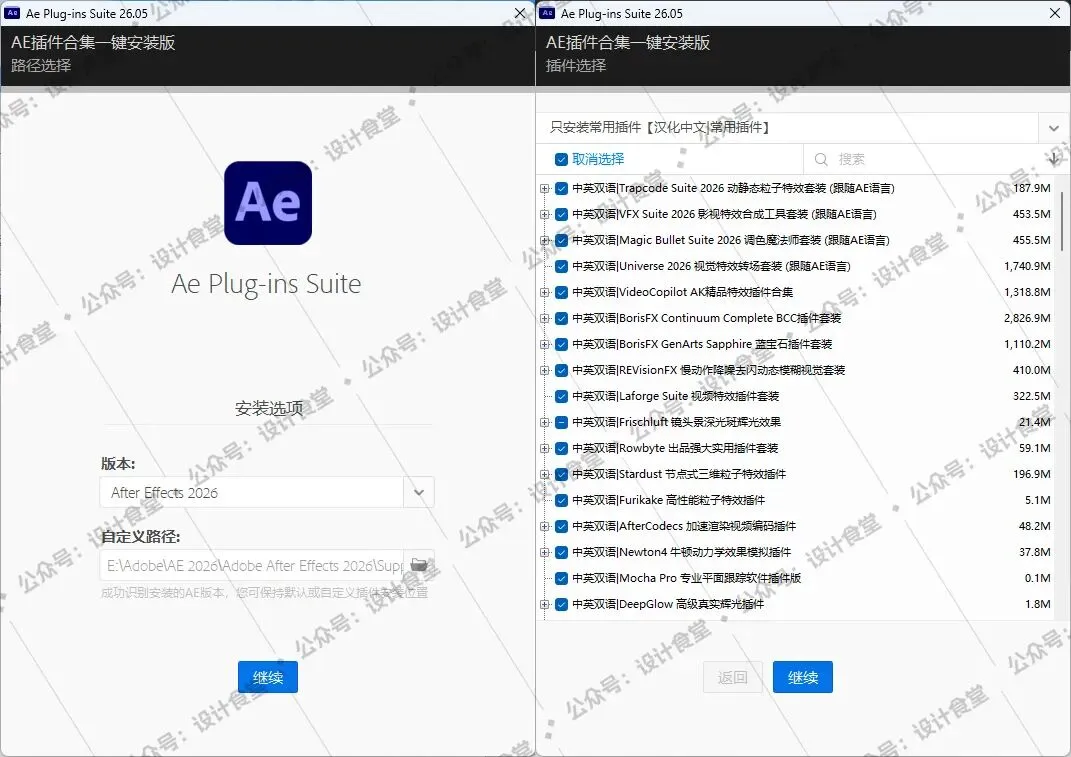The image size is (1071, 757).
Task: Uncheck Laforge Suite checkbox
Action: [561, 396]
